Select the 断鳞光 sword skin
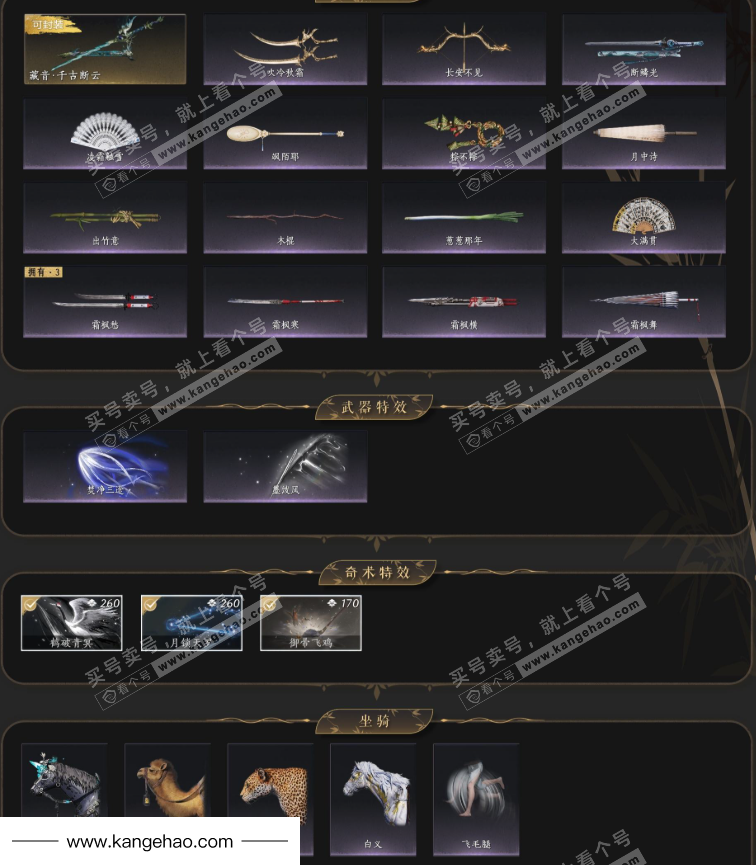This screenshot has width=756, height=865. pyautogui.click(x=643, y=50)
